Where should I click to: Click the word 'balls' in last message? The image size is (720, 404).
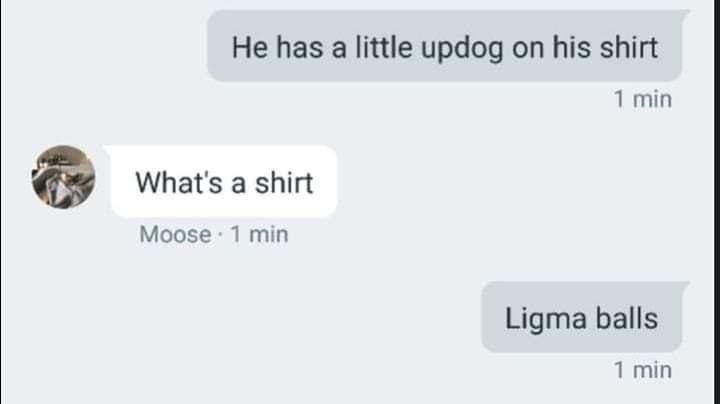point(627,318)
